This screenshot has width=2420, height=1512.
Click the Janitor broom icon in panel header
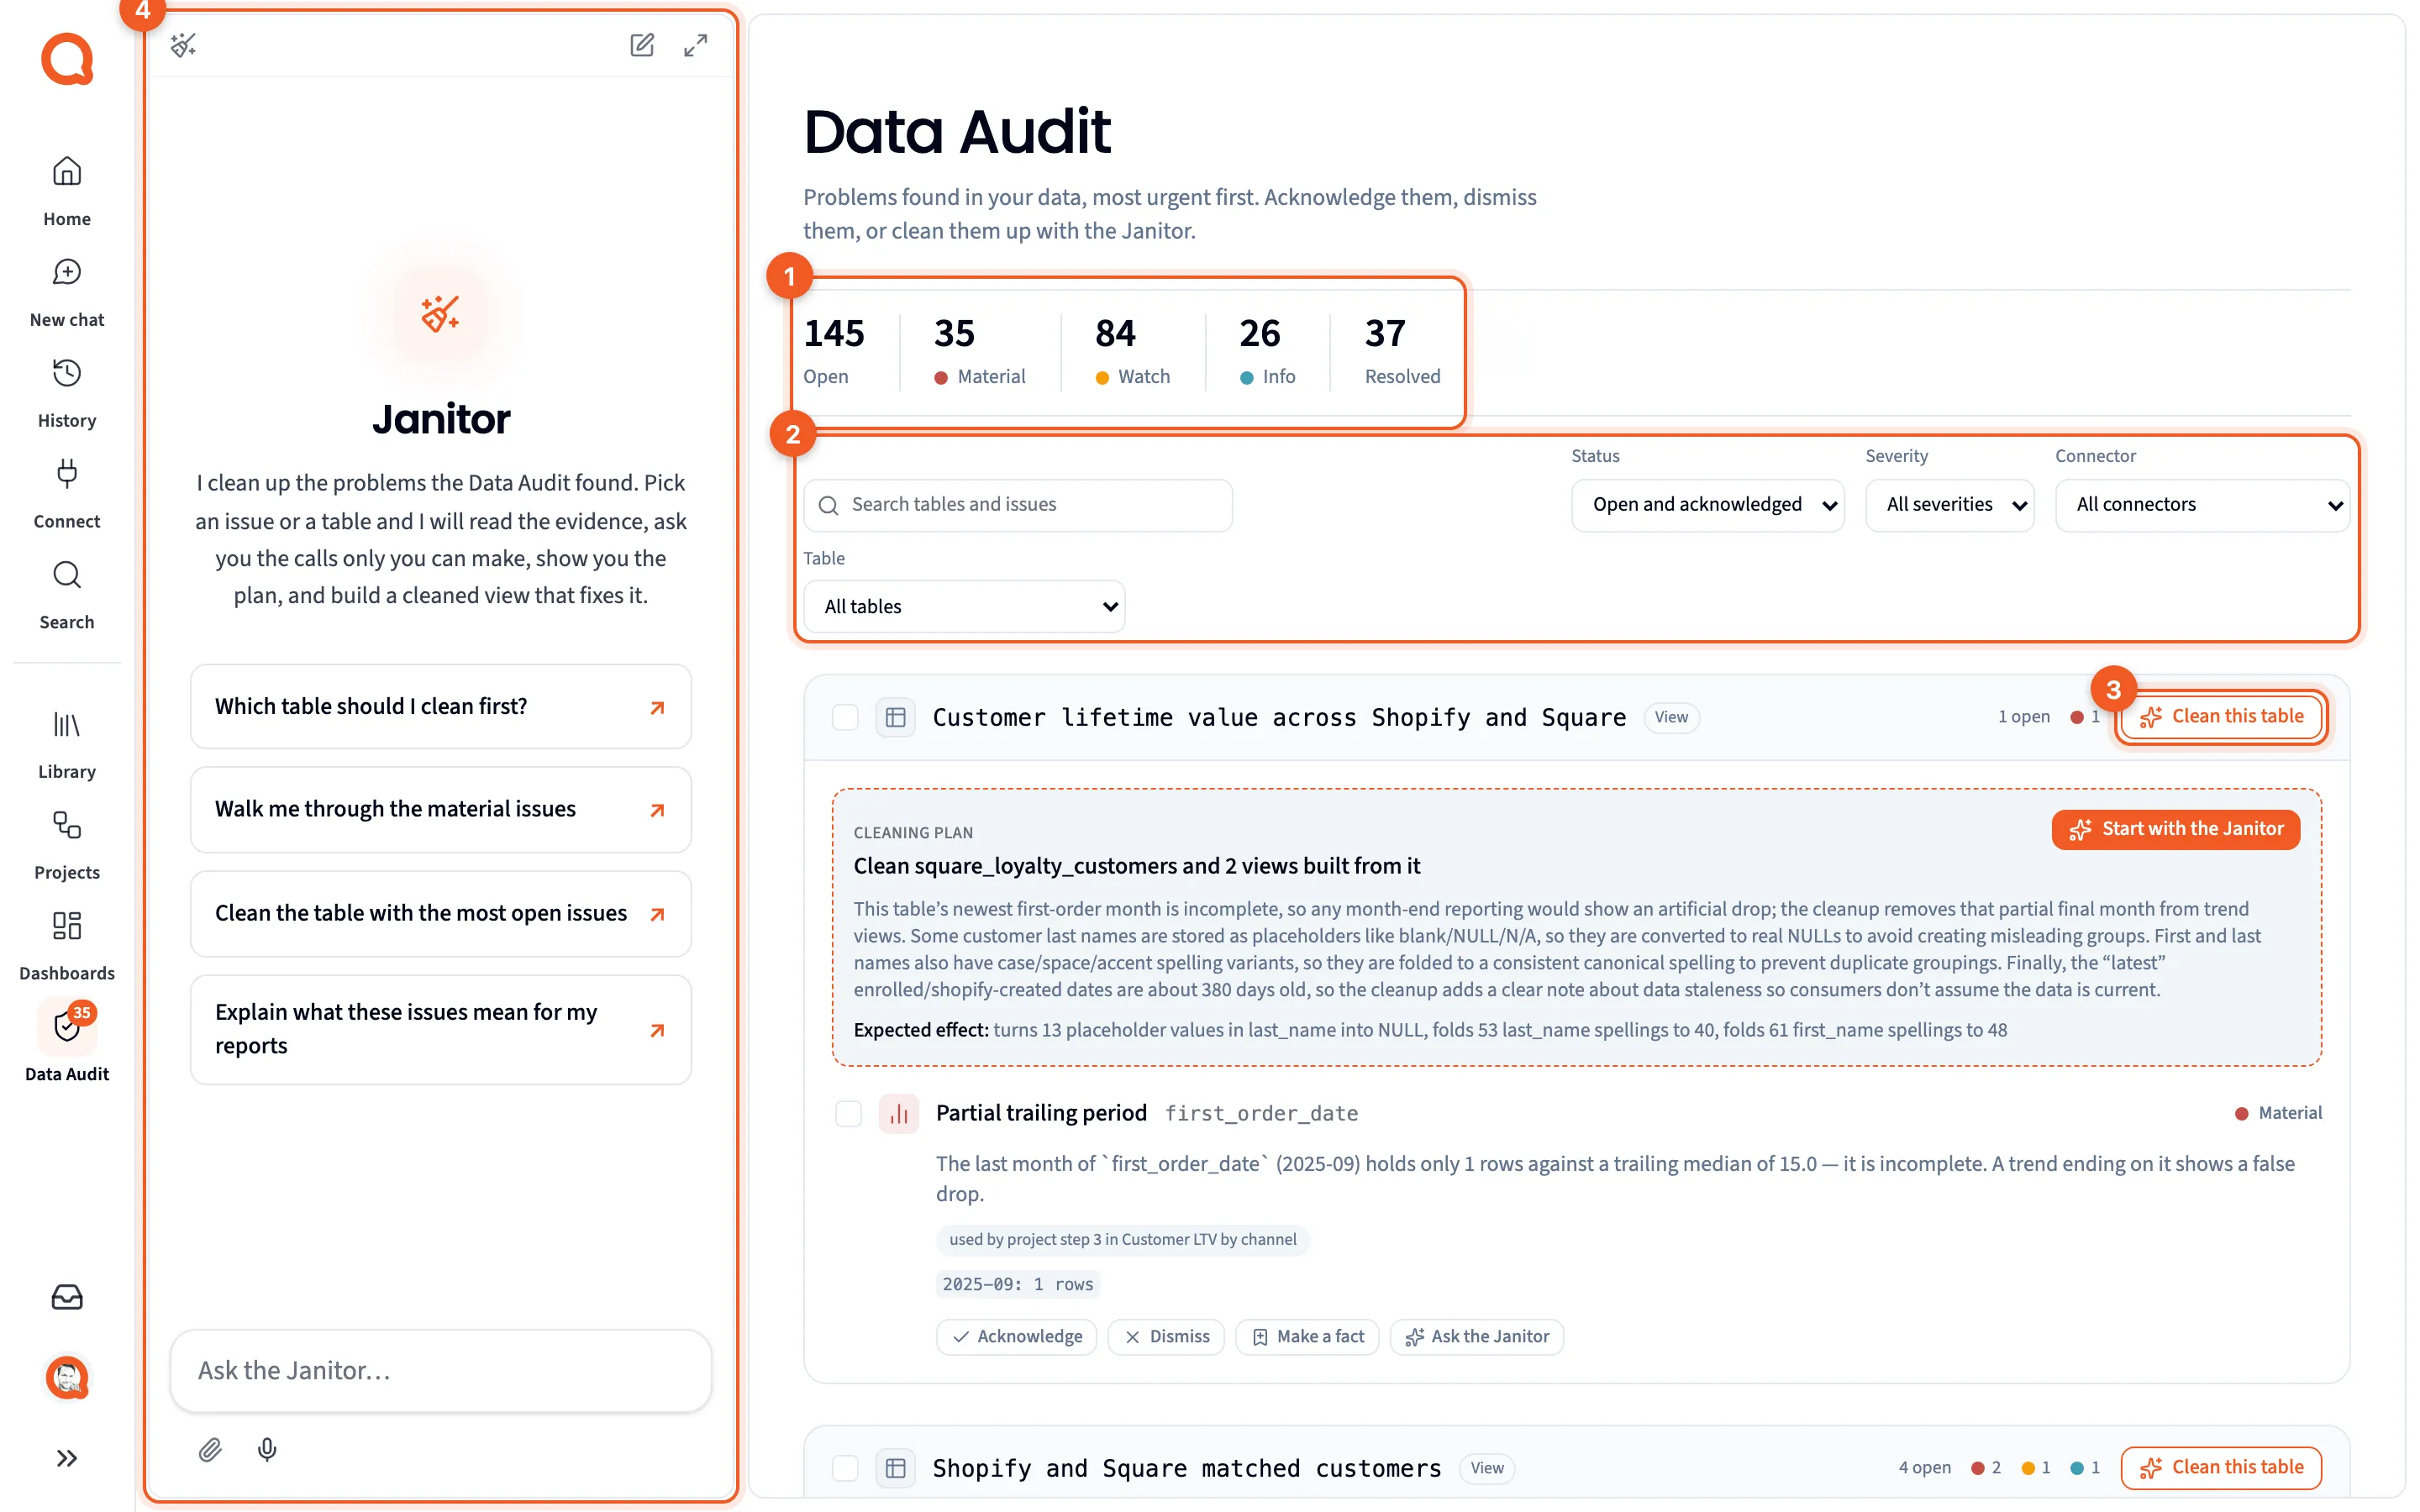(x=183, y=45)
